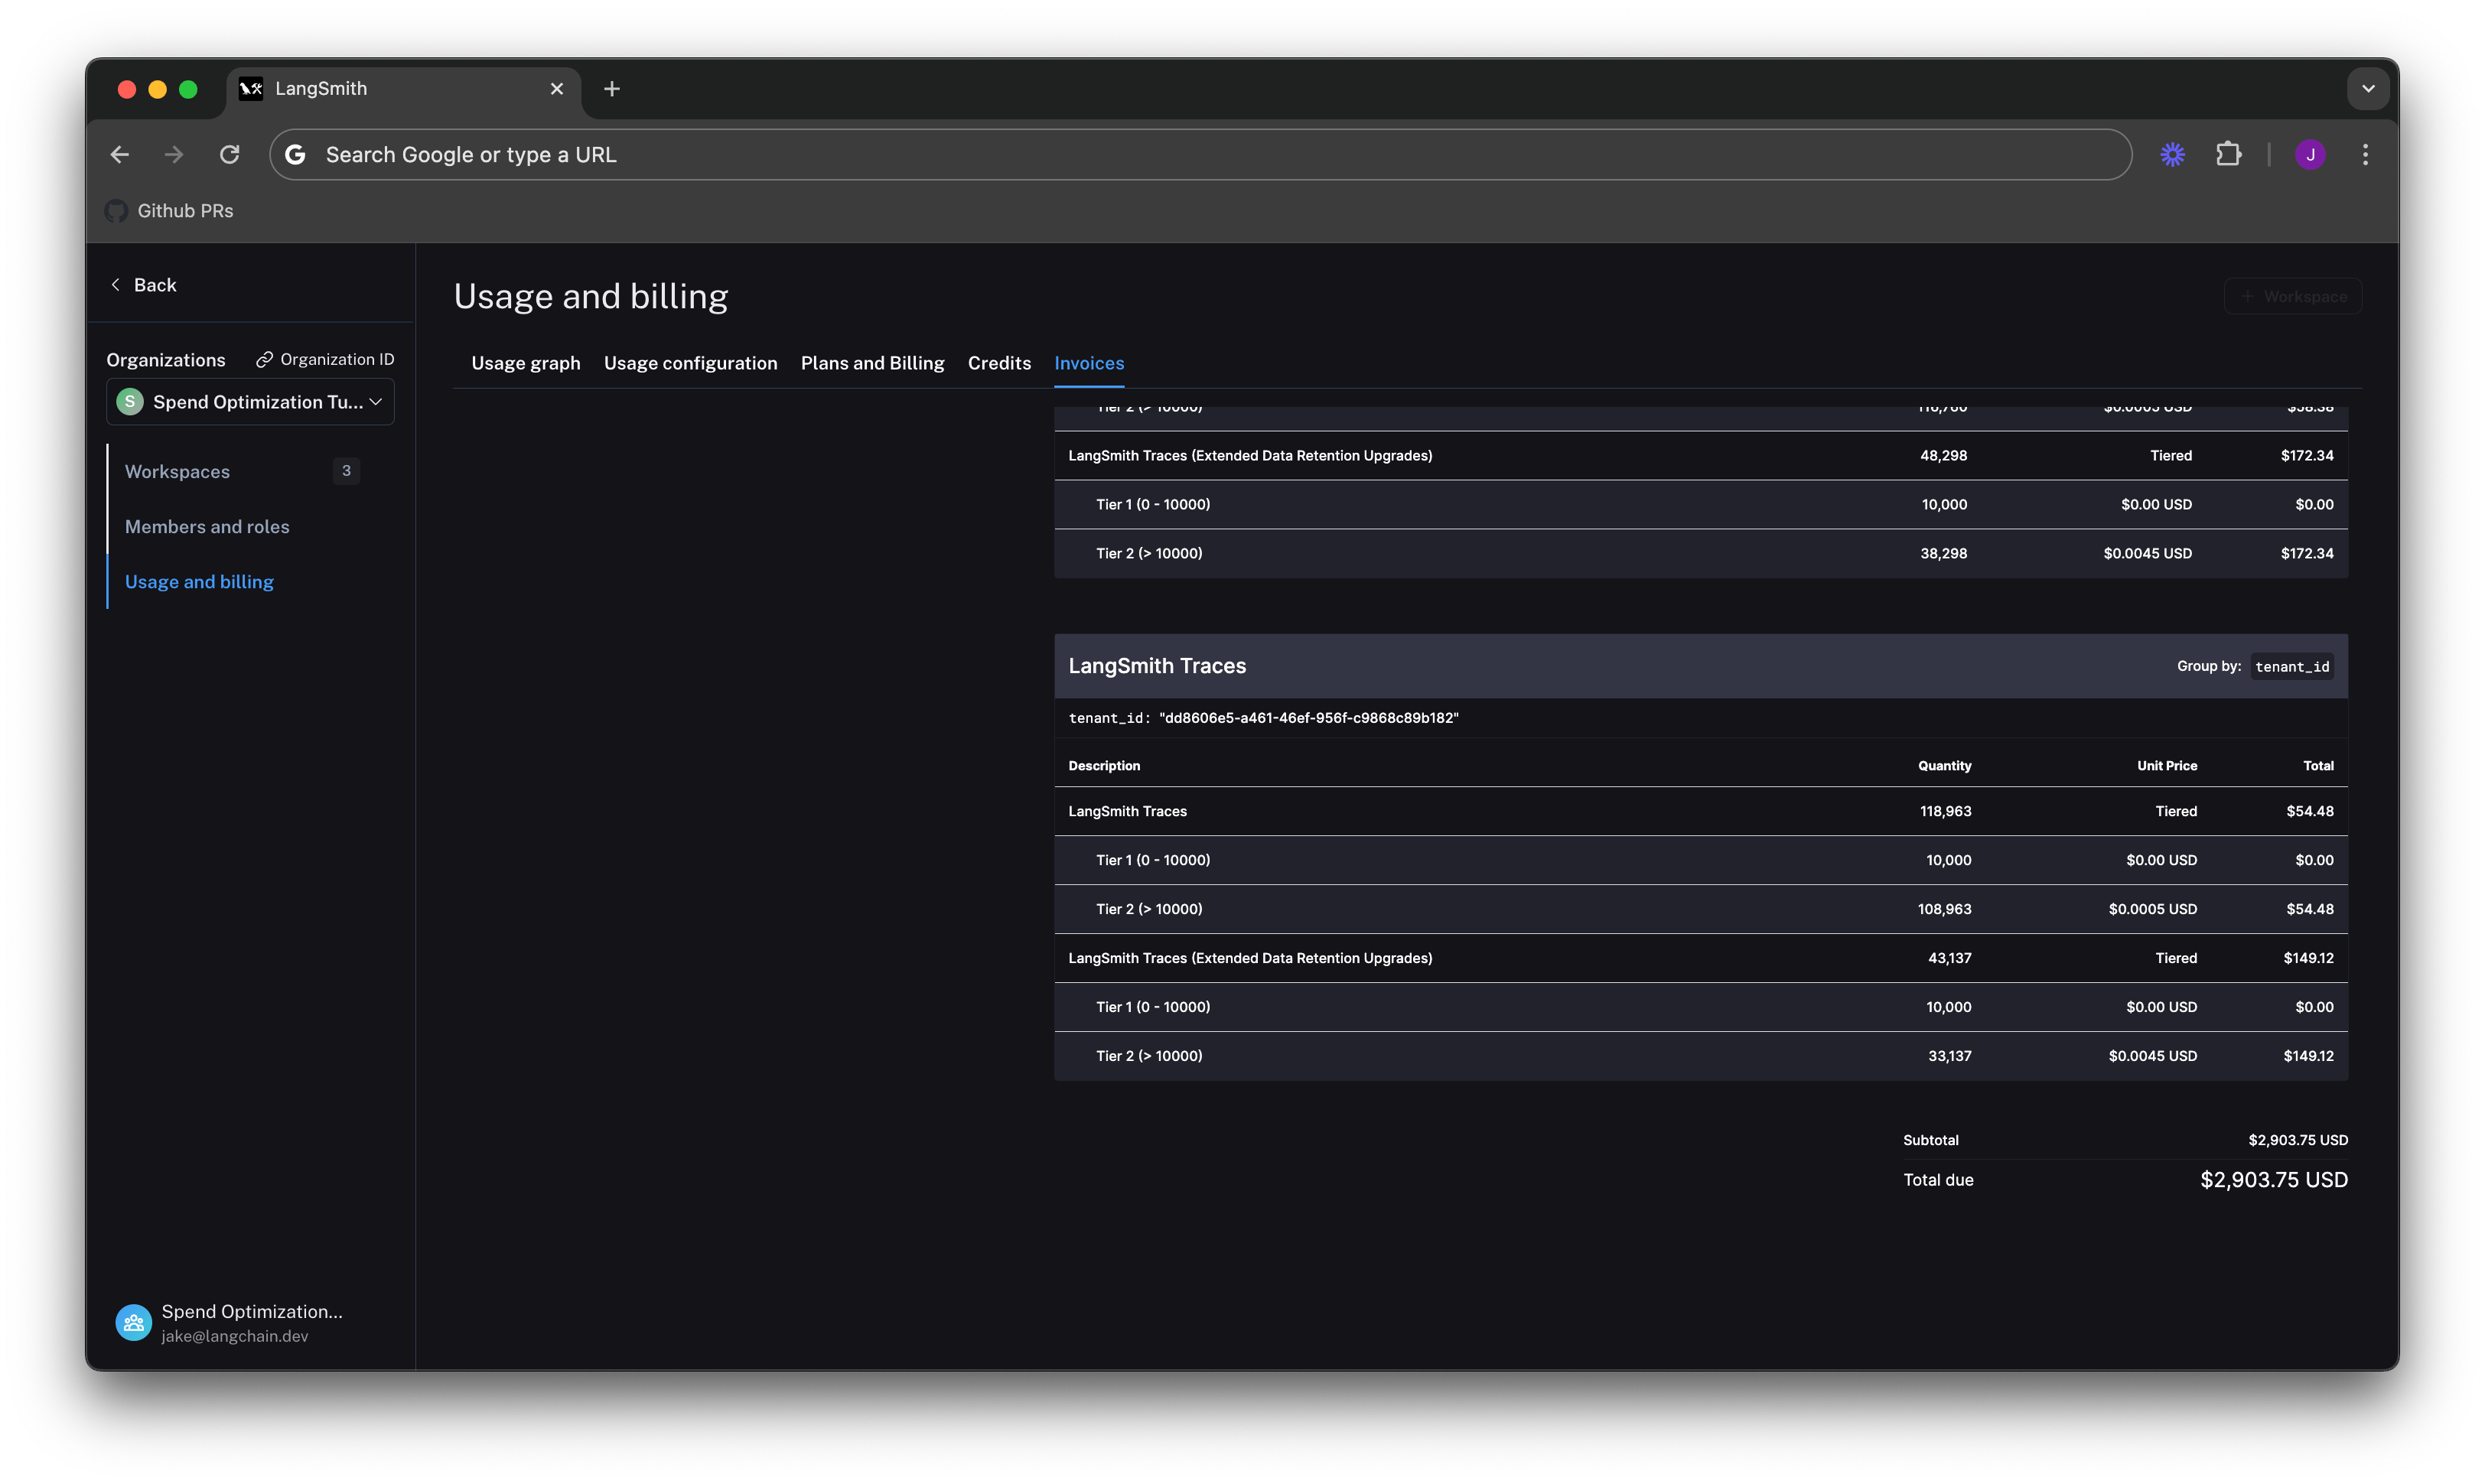The height and width of the screenshot is (1484, 2485).
Task: Click the Subtotal $2,903.75 USD value
Action: [2297, 1140]
